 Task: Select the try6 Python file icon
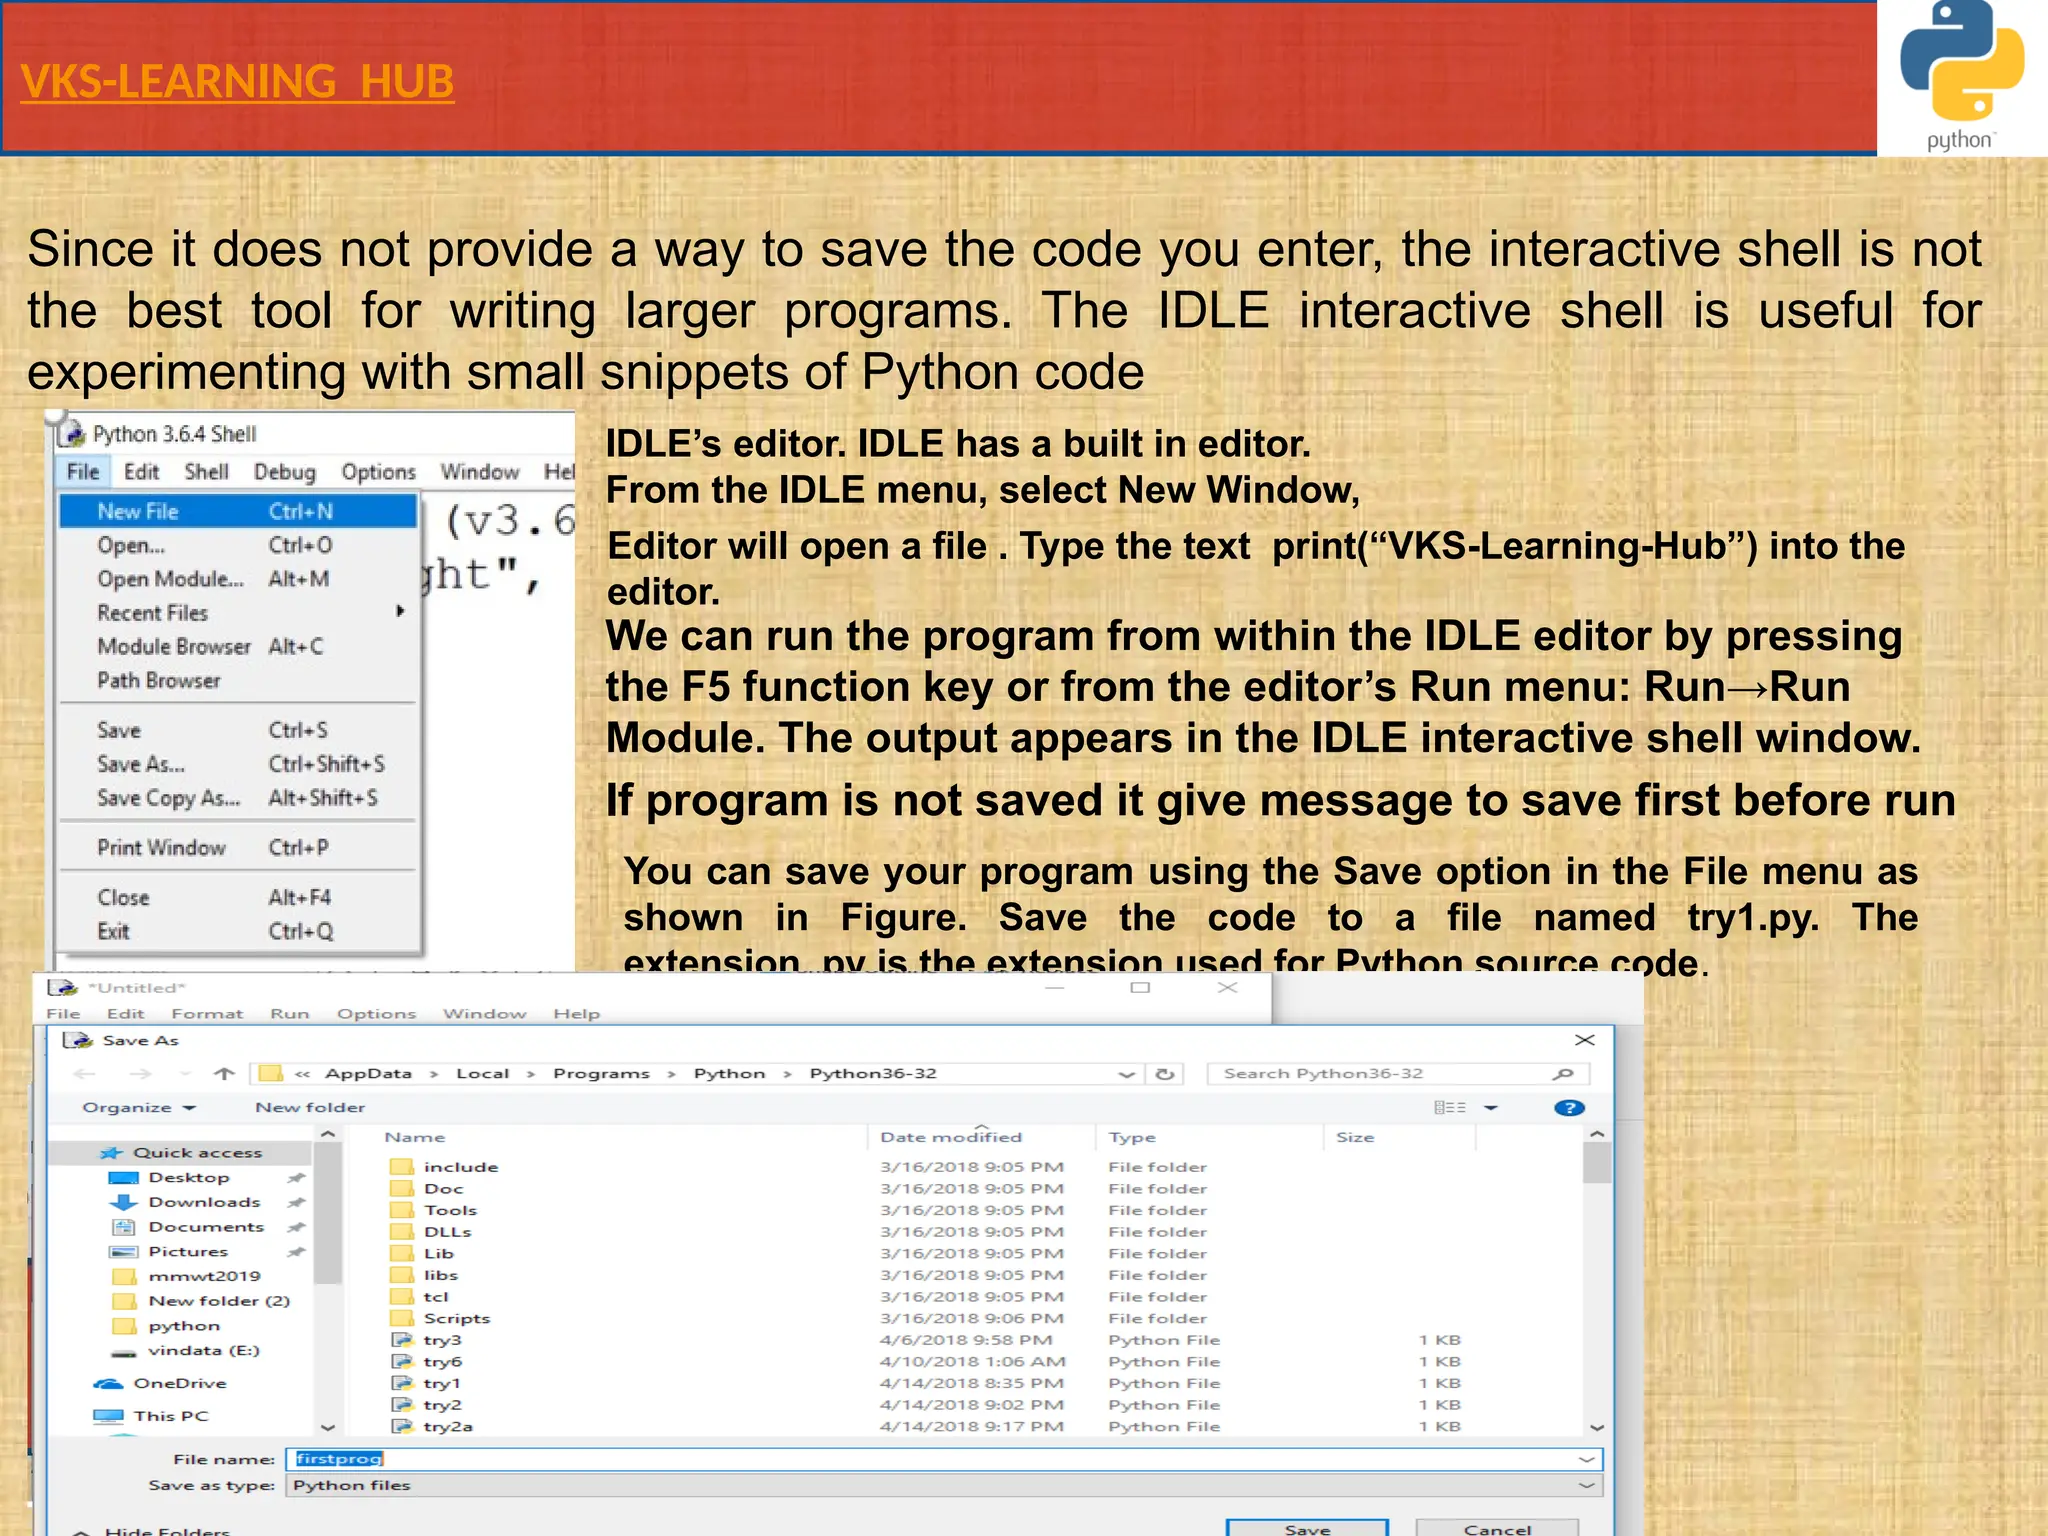tap(401, 1362)
